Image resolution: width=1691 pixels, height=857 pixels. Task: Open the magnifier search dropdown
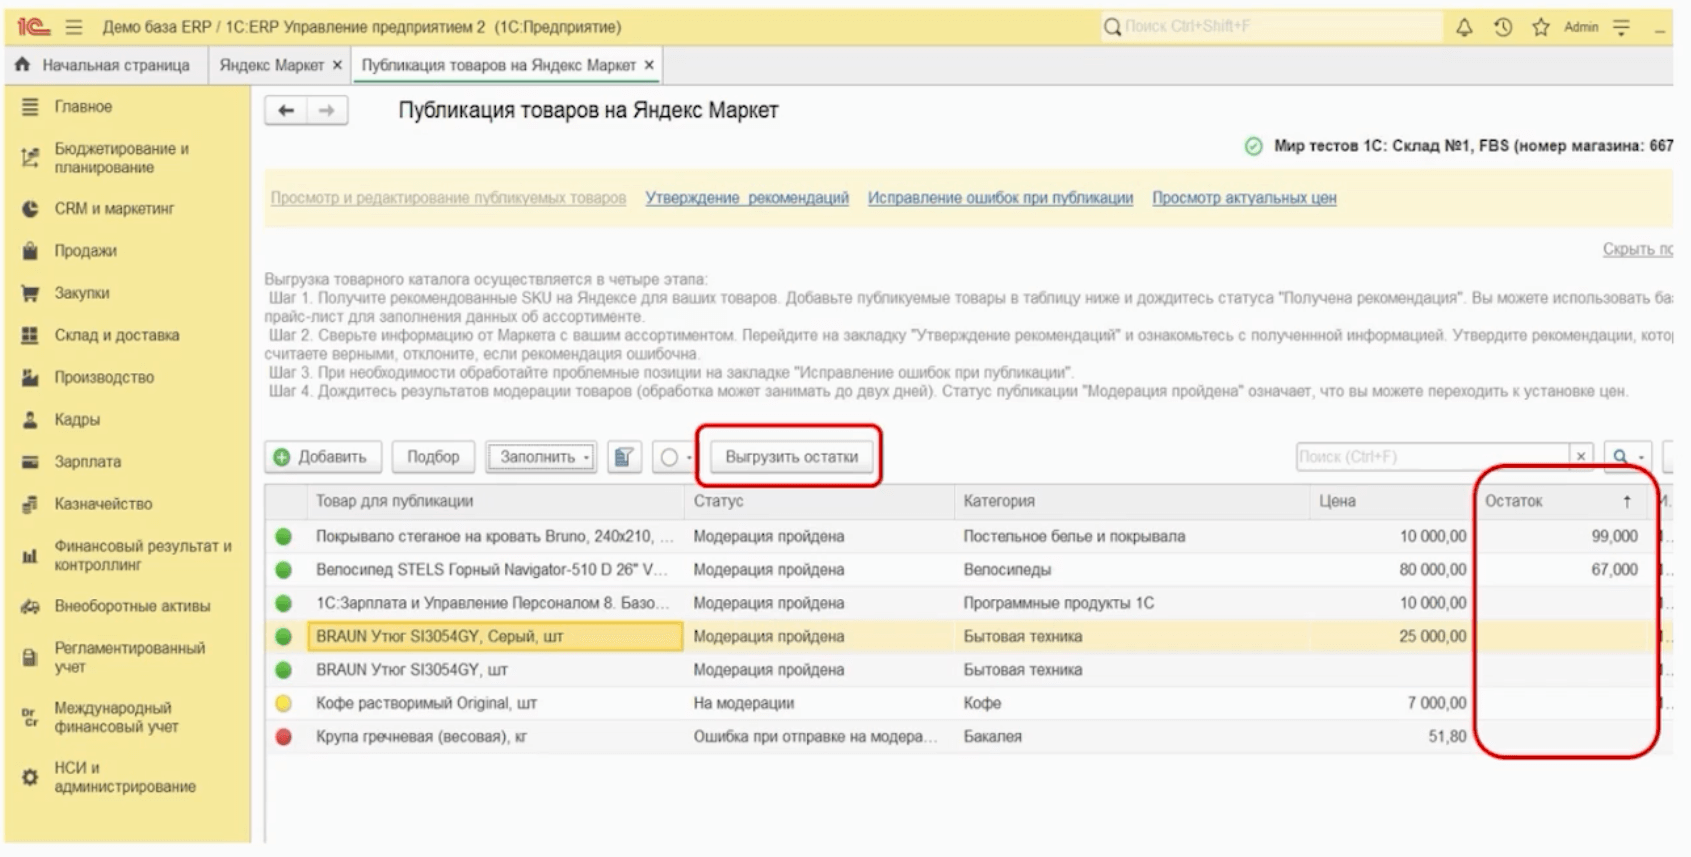[x=1627, y=457]
